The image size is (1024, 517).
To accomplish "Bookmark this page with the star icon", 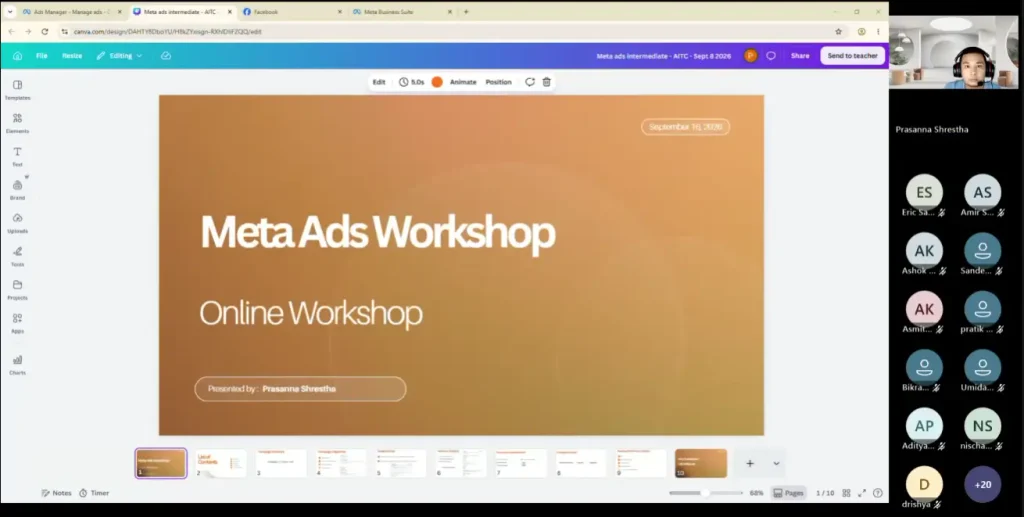I will pyautogui.click(x=839, y=31).
